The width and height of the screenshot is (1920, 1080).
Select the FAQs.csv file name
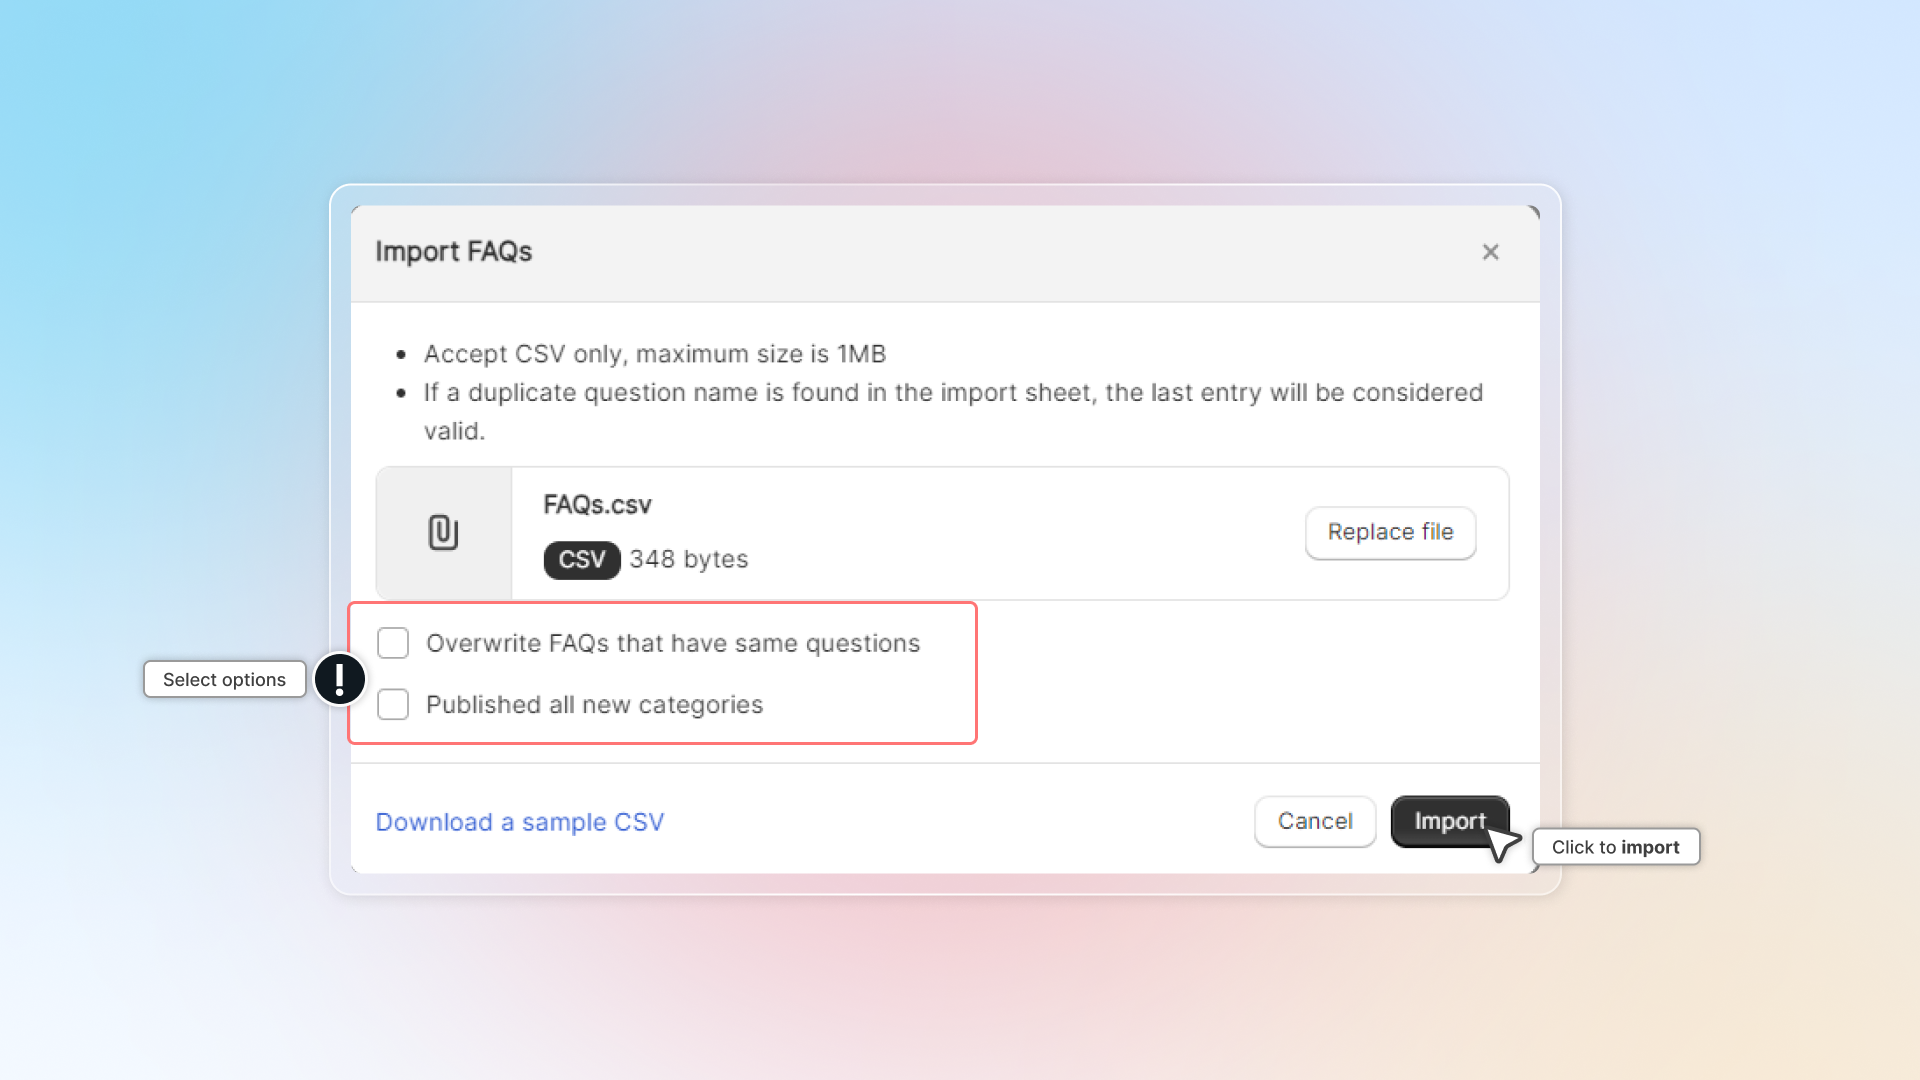click(597, 505)
